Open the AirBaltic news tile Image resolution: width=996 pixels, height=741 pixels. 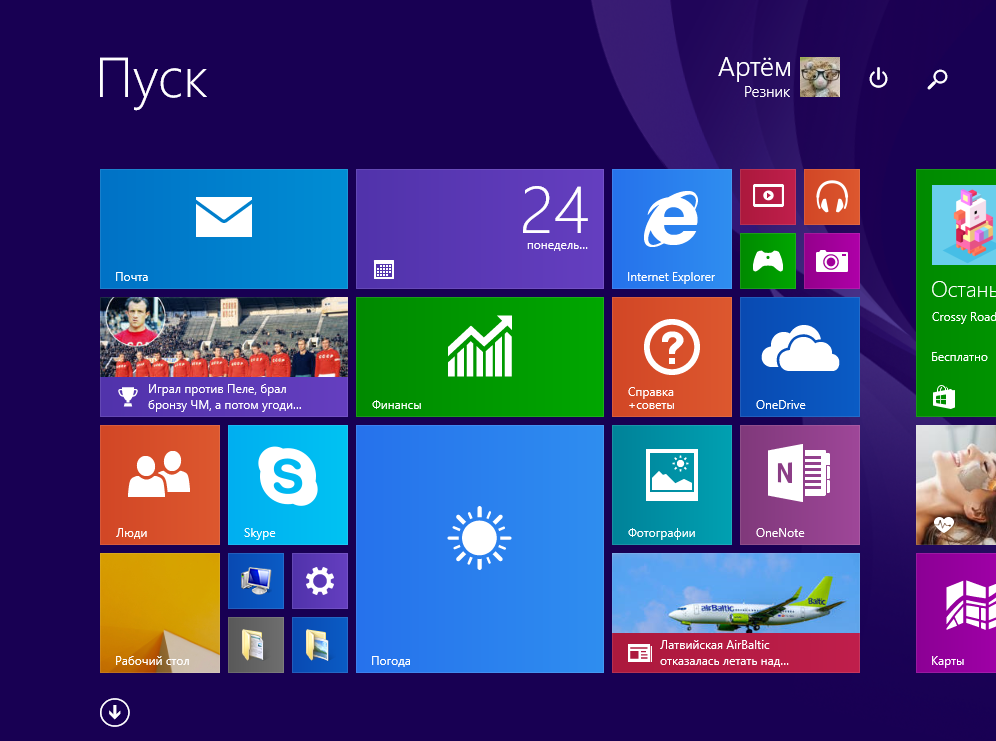click(736, 613)
